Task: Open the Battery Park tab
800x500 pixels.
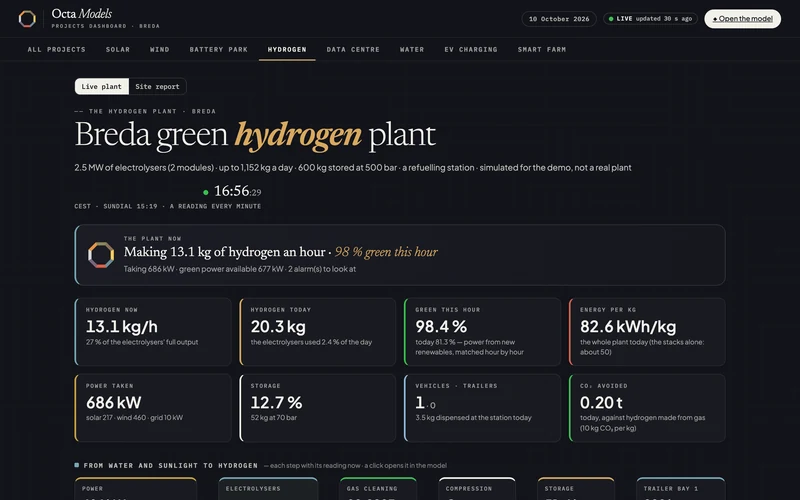Action: click(219, 49)
